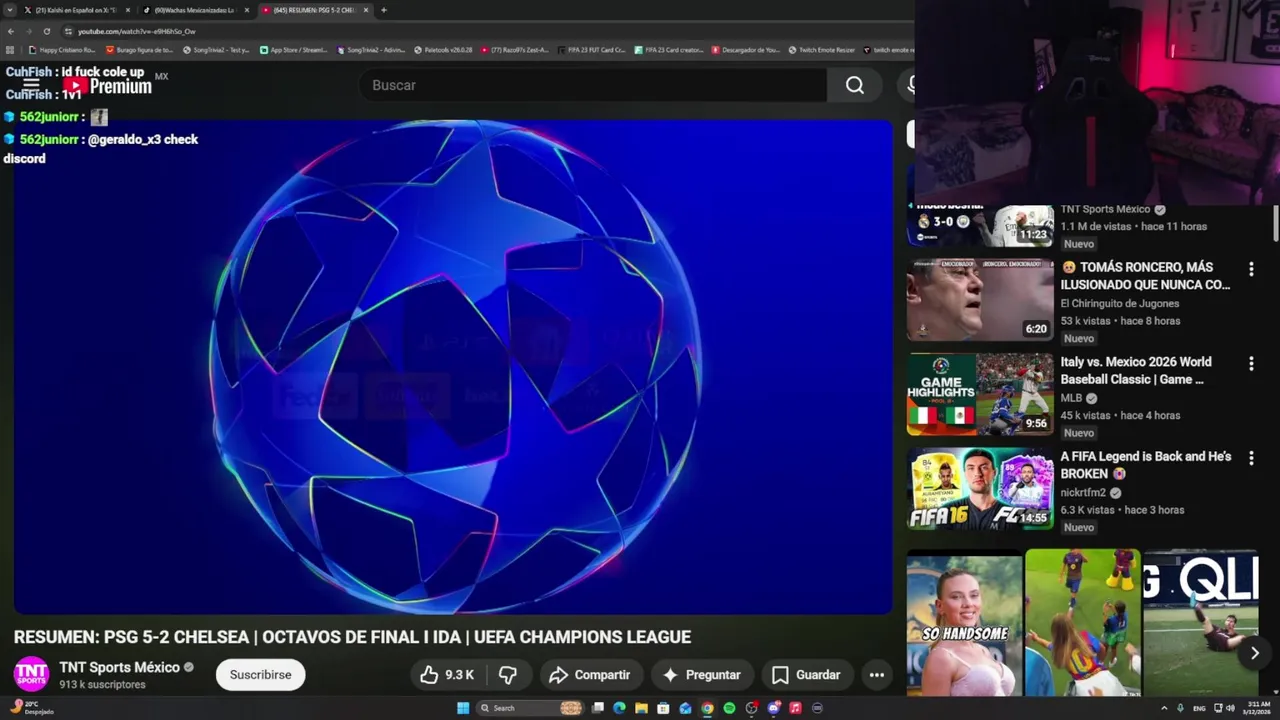Click the Preguntar button
Screen dimensions: 1280x720
click(x=701, y=675)
